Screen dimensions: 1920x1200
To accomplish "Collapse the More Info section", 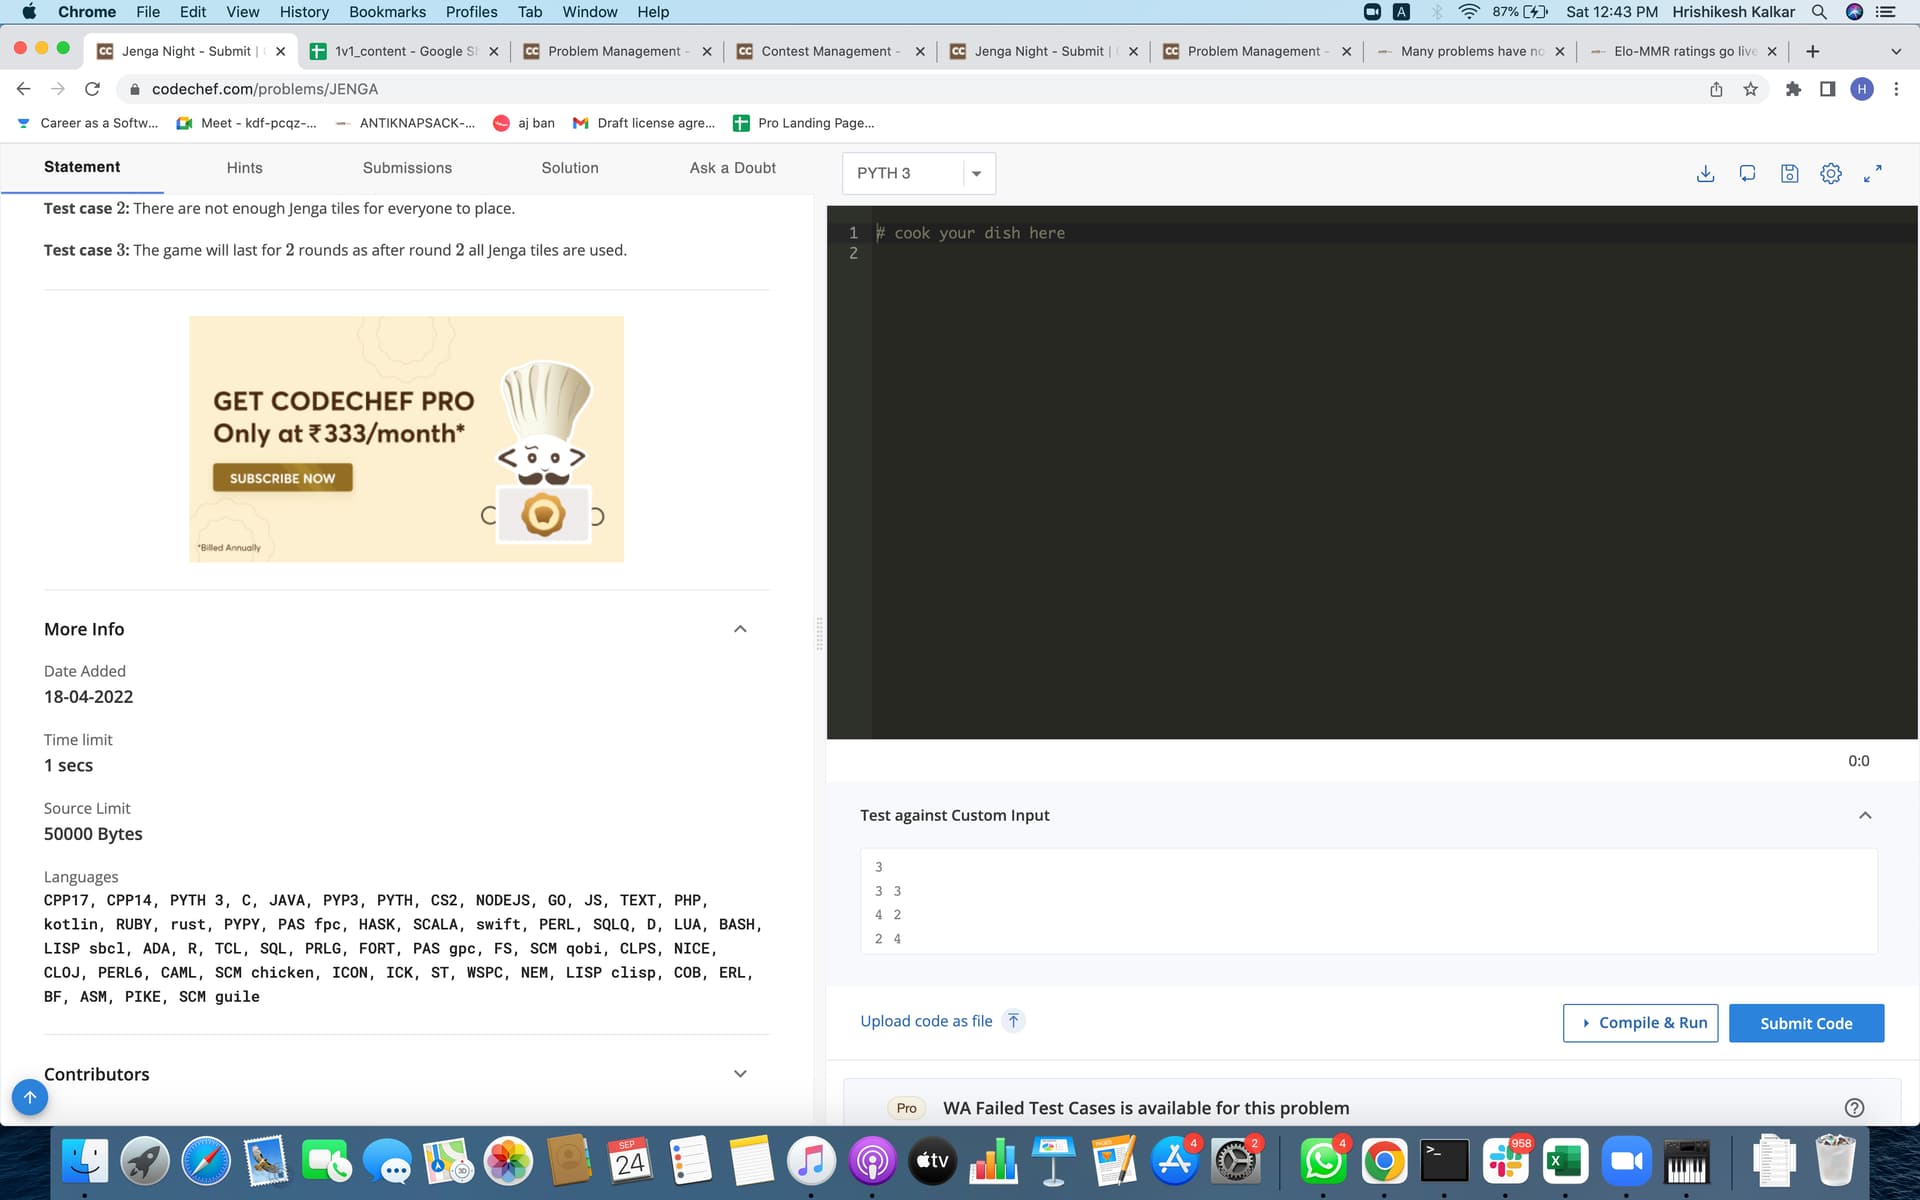I will [x=740, y=629].
